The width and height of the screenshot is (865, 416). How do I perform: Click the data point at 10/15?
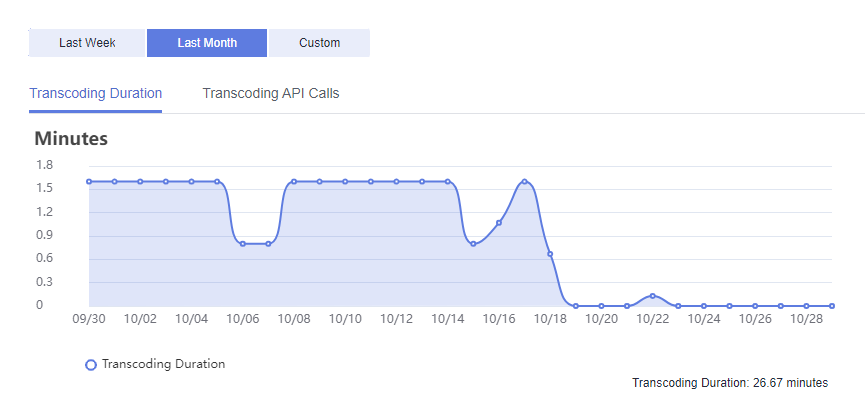(x=473, y=243)
